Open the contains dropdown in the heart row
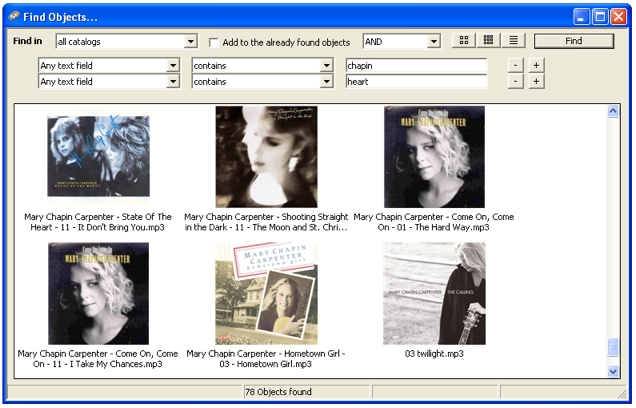This screenshot has width=636, height=408. pos(327,82)
